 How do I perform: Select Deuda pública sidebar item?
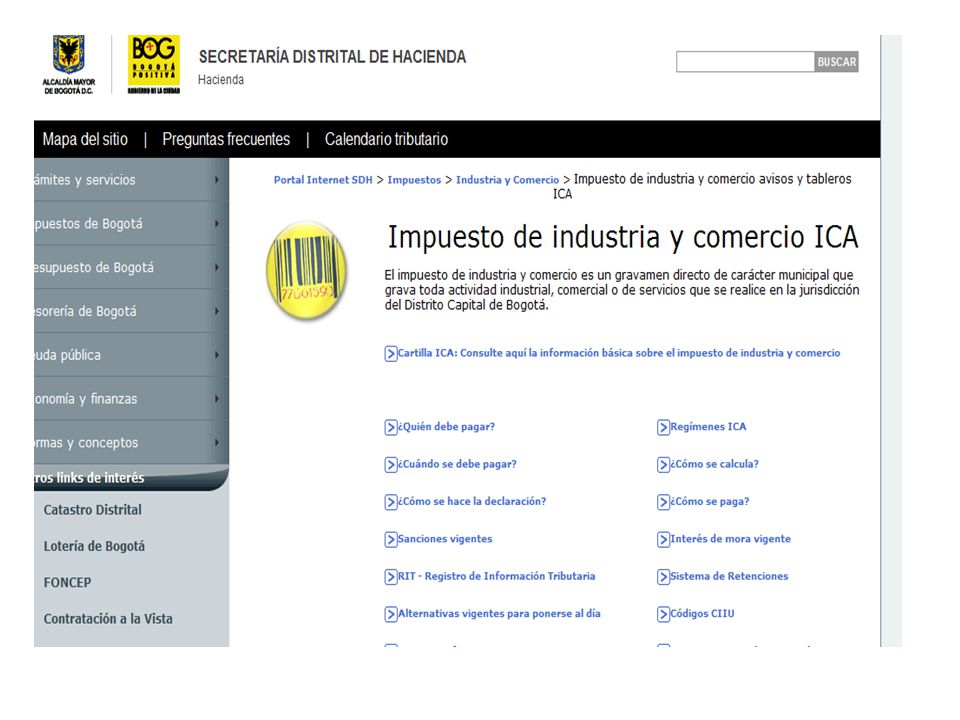[131, 355]
